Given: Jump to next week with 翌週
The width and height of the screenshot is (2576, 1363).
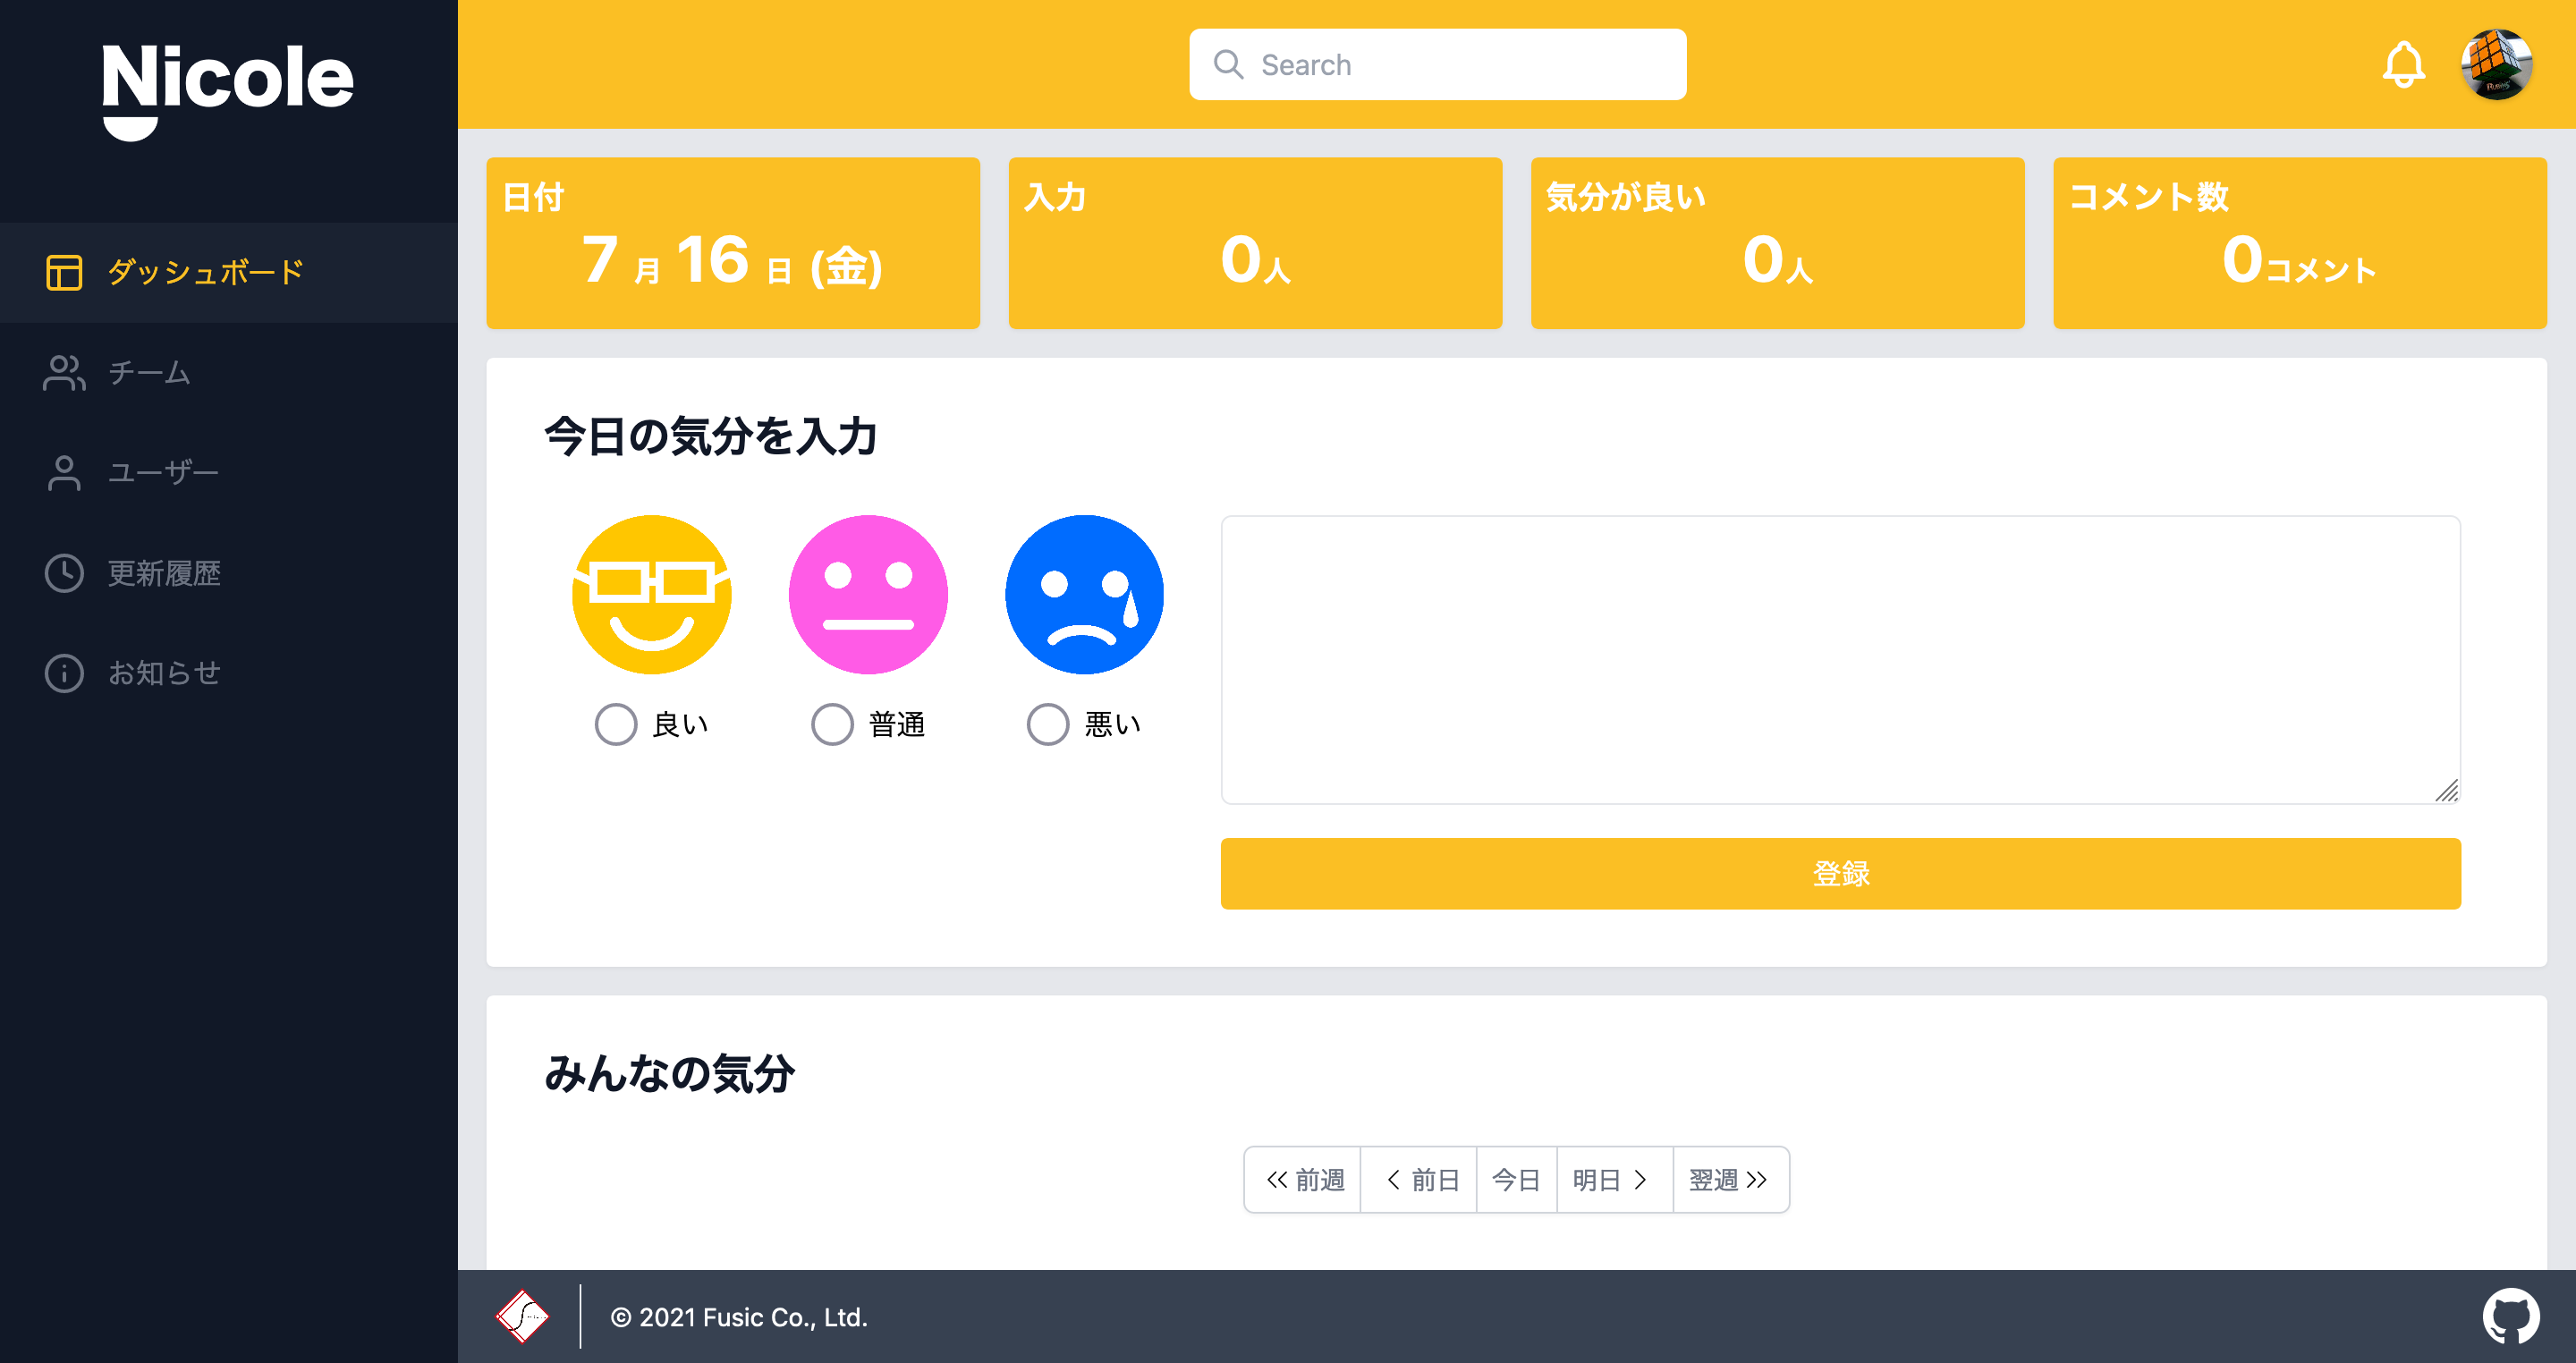Looking at the screenshot, I should click(x=1730, y=1180).
